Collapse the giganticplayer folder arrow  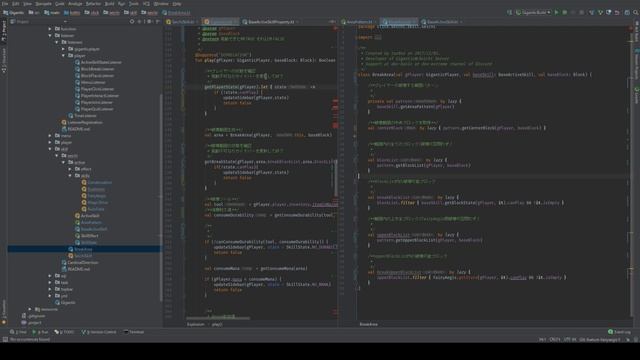(63, 49)
